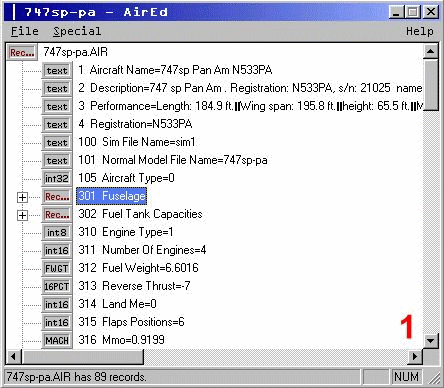Click the NUM indicator in status bar
The height and width of the screenshot is (388, 444).
click(406, 377)
